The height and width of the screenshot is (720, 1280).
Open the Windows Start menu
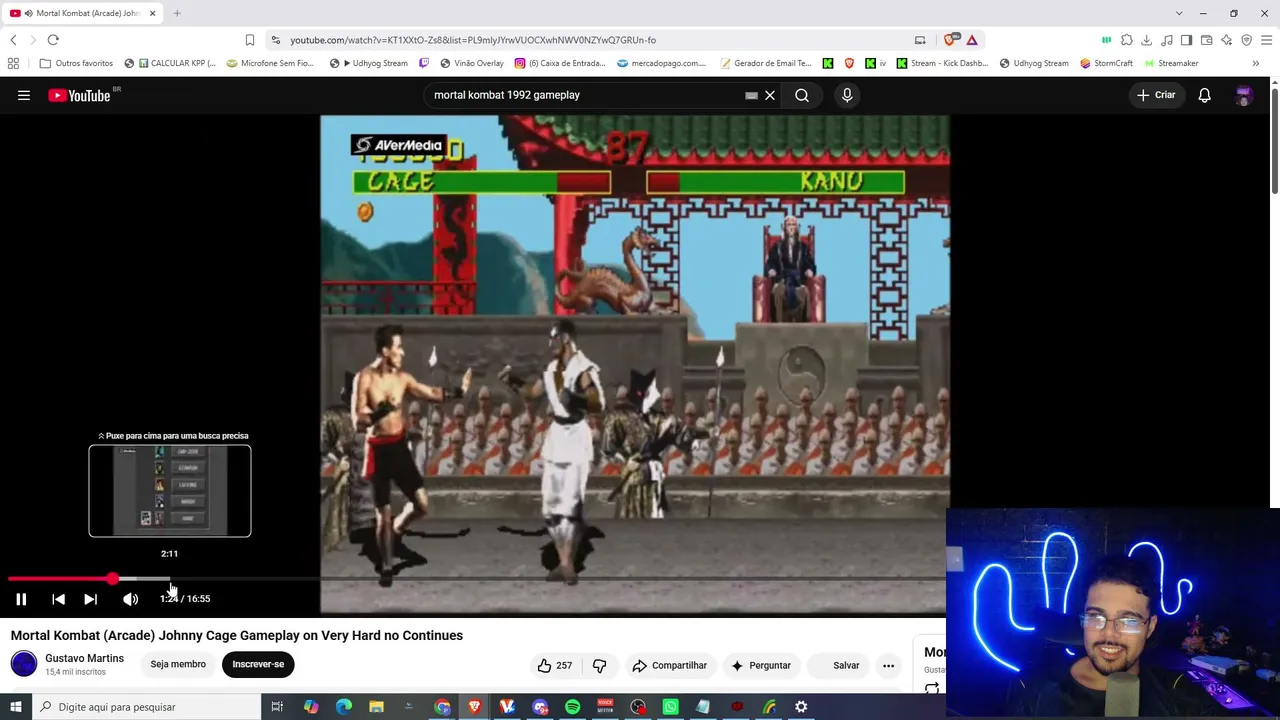pyautogui.click(x=16, y=707)
